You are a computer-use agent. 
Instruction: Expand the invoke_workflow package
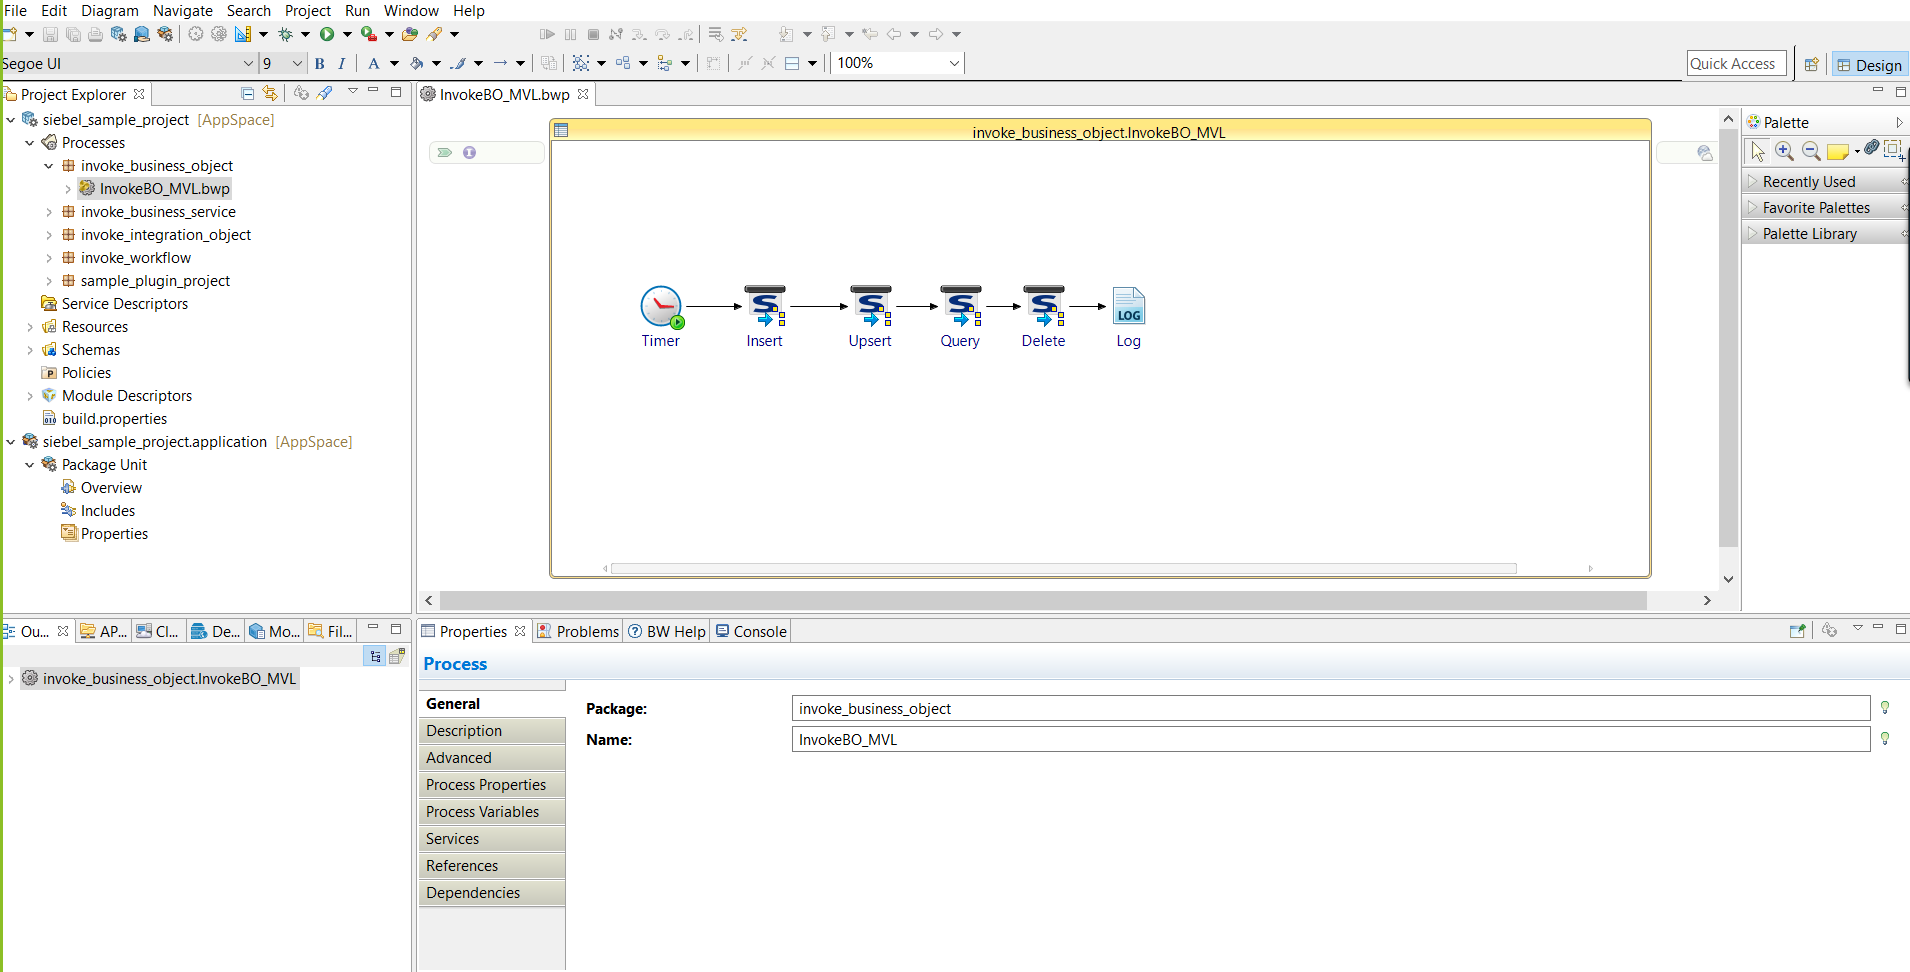pos(49,258)
